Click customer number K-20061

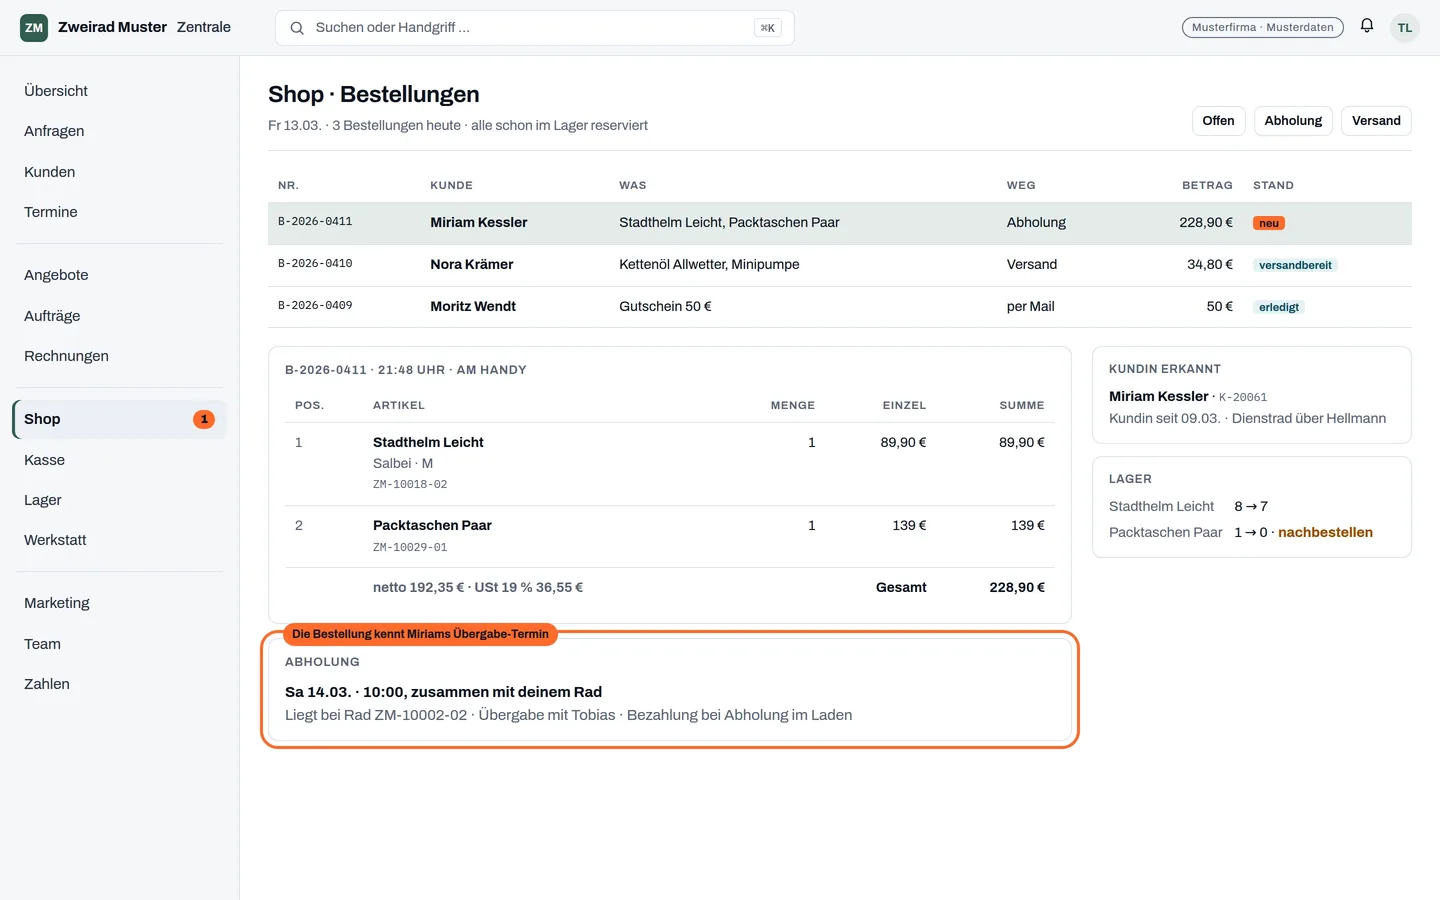tap(1243, 398)
